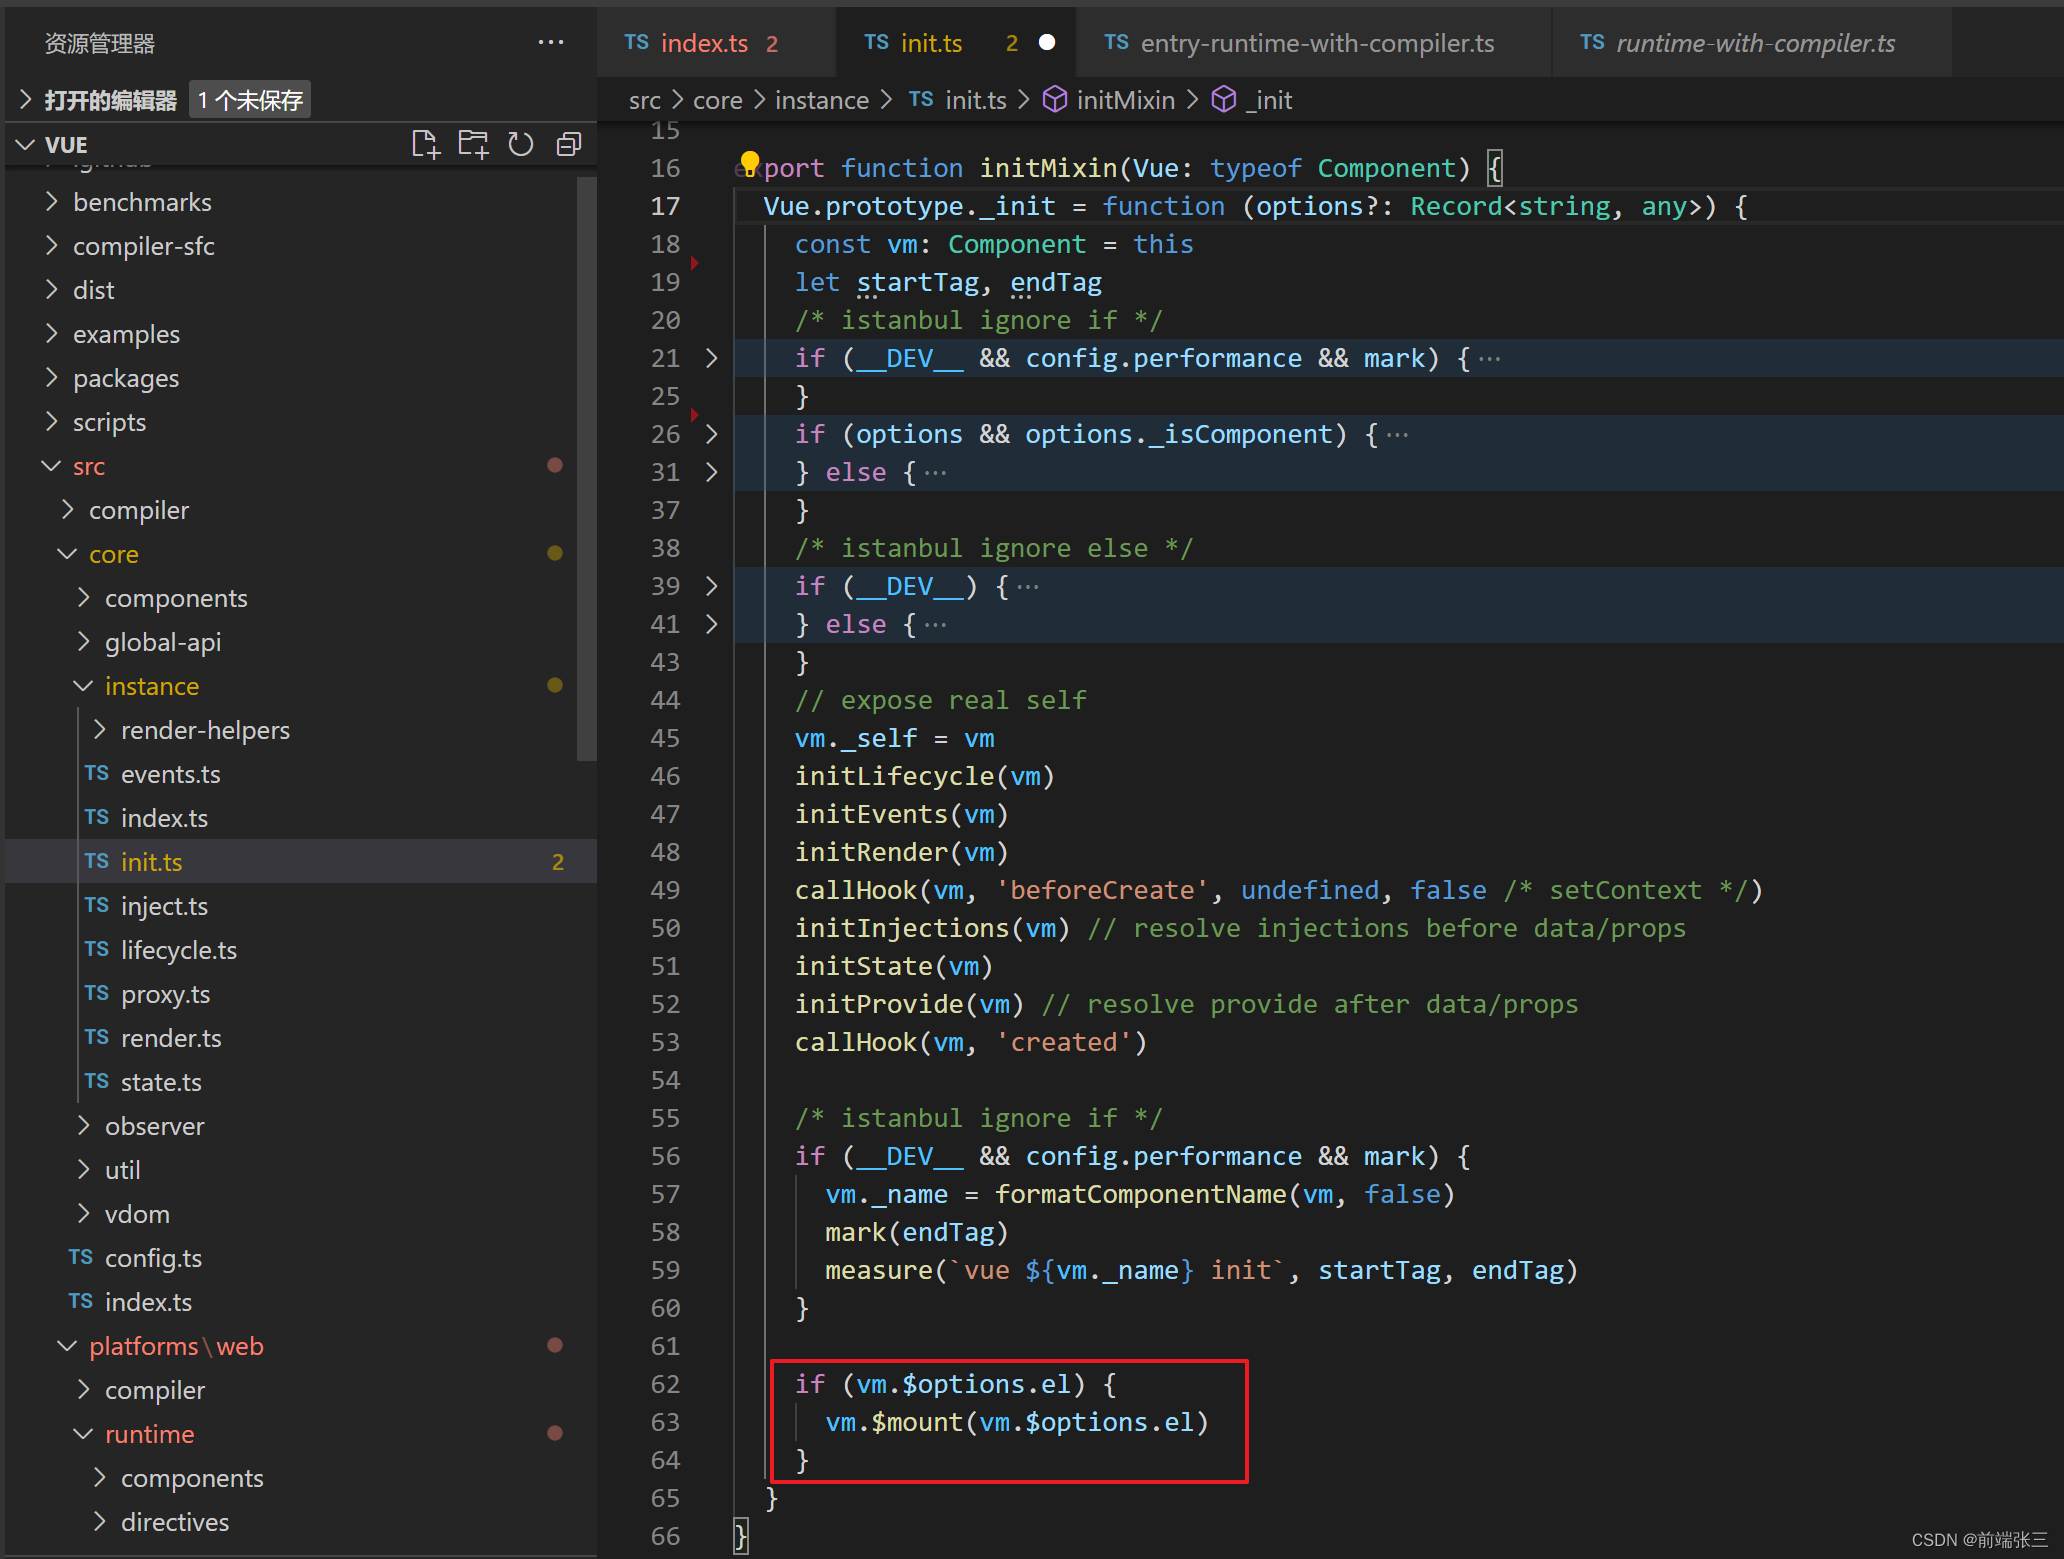
Task: Click the _init breadcrumb symbol
Action: [x=1267, y=100]
